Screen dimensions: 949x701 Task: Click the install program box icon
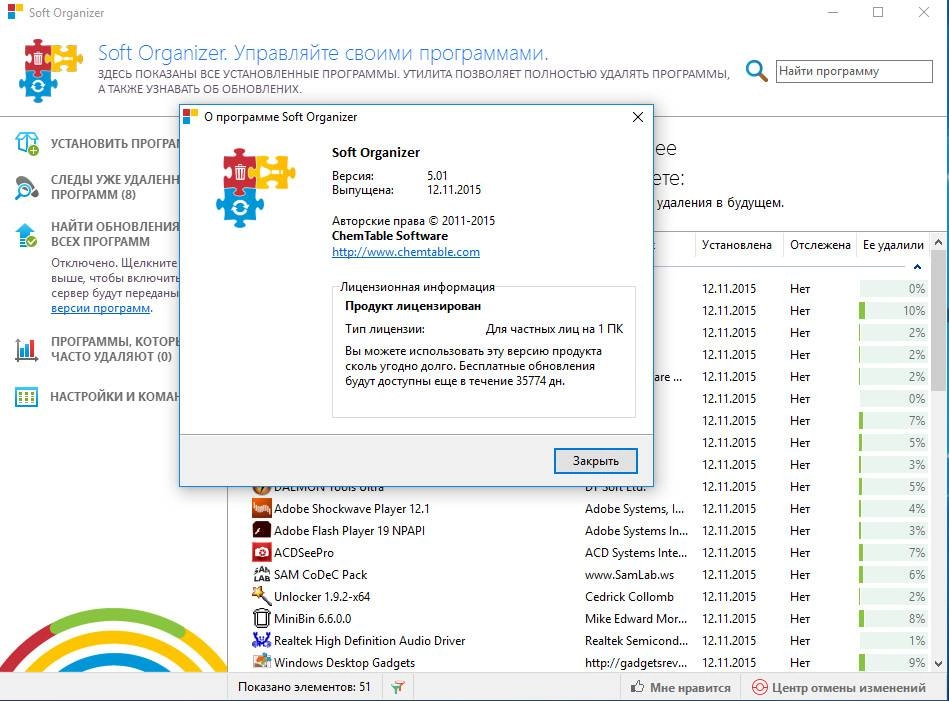(27, 143)
